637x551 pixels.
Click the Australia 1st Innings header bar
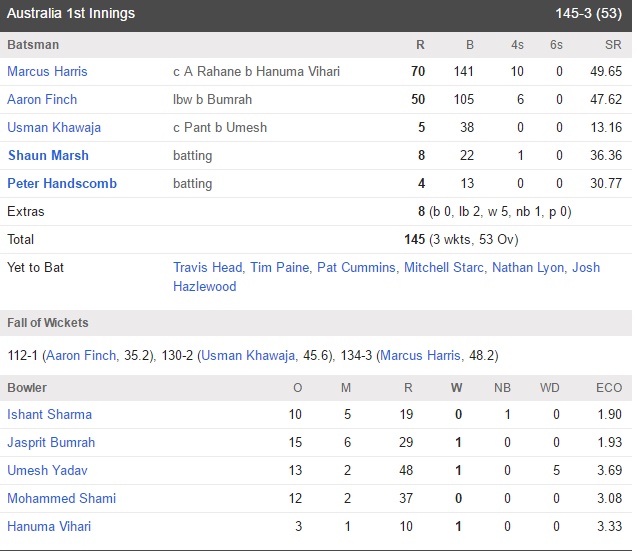316,15
